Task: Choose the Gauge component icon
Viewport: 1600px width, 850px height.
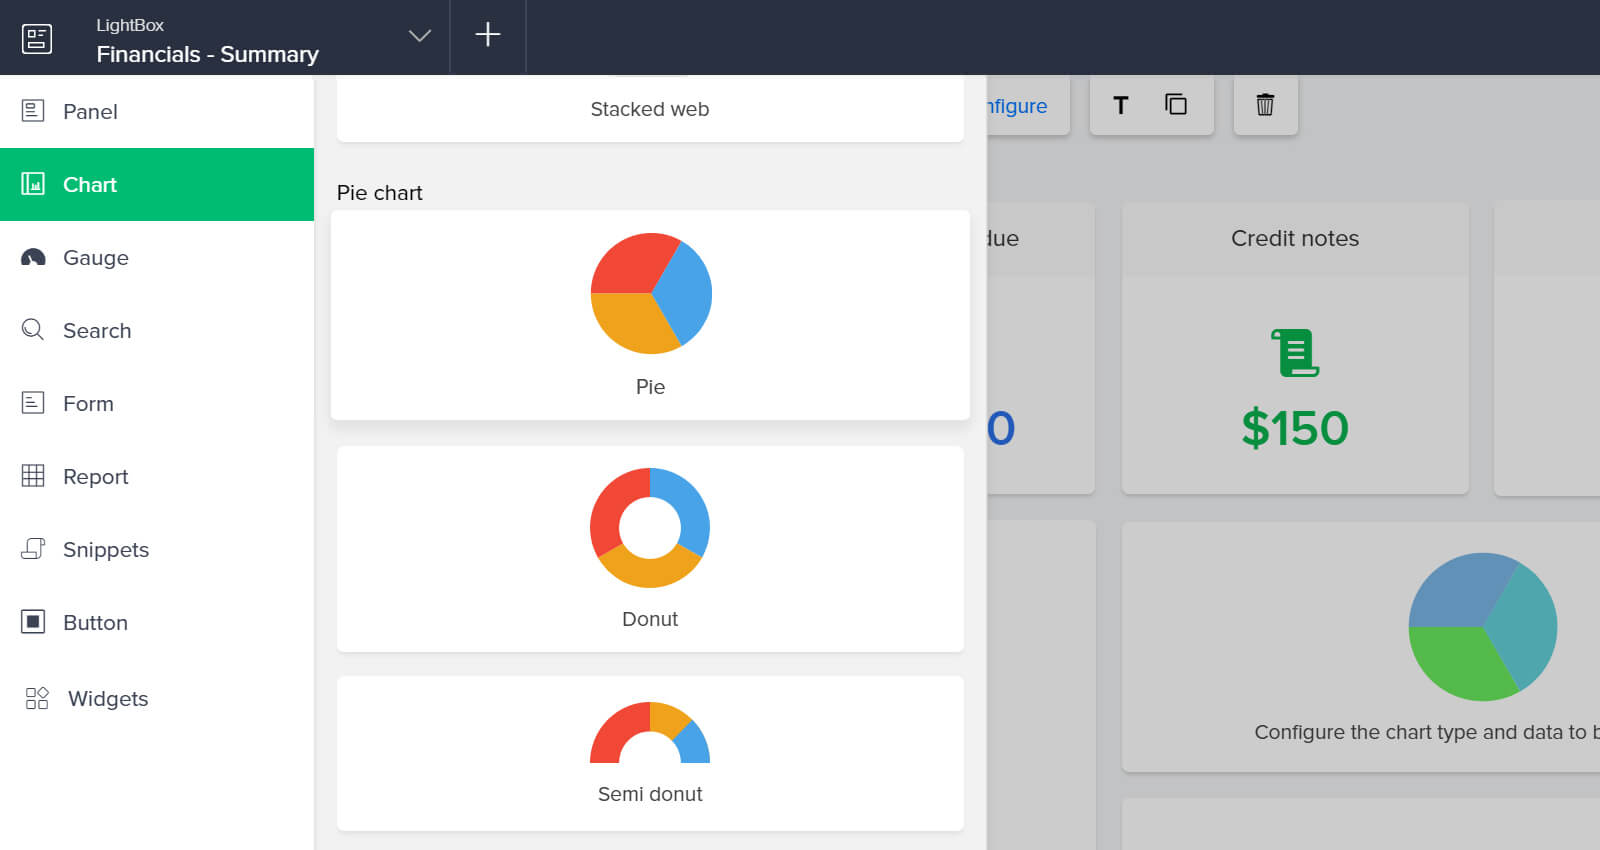Action: (x=33, y=258)
